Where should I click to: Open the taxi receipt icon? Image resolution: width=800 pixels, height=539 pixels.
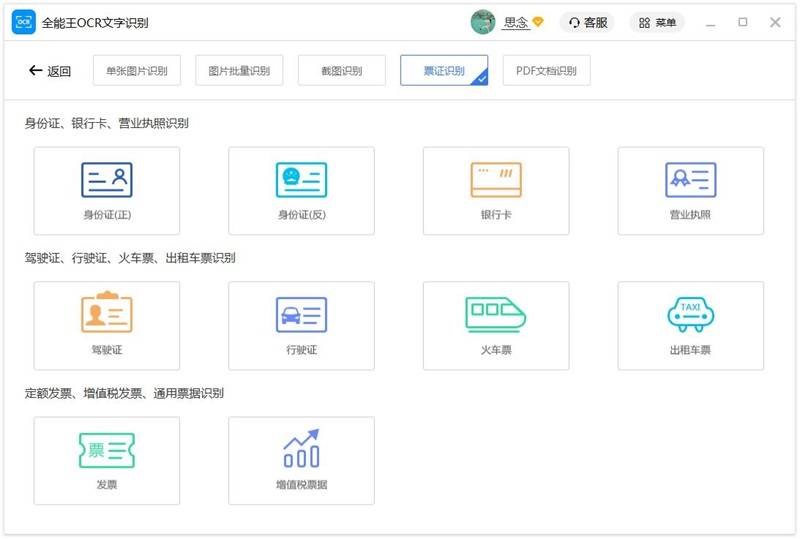point(690,314)
